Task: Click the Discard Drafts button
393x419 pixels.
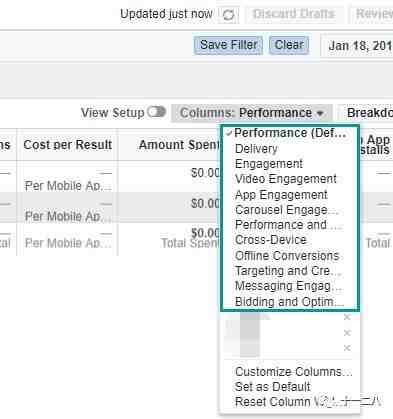Action: 293,14
